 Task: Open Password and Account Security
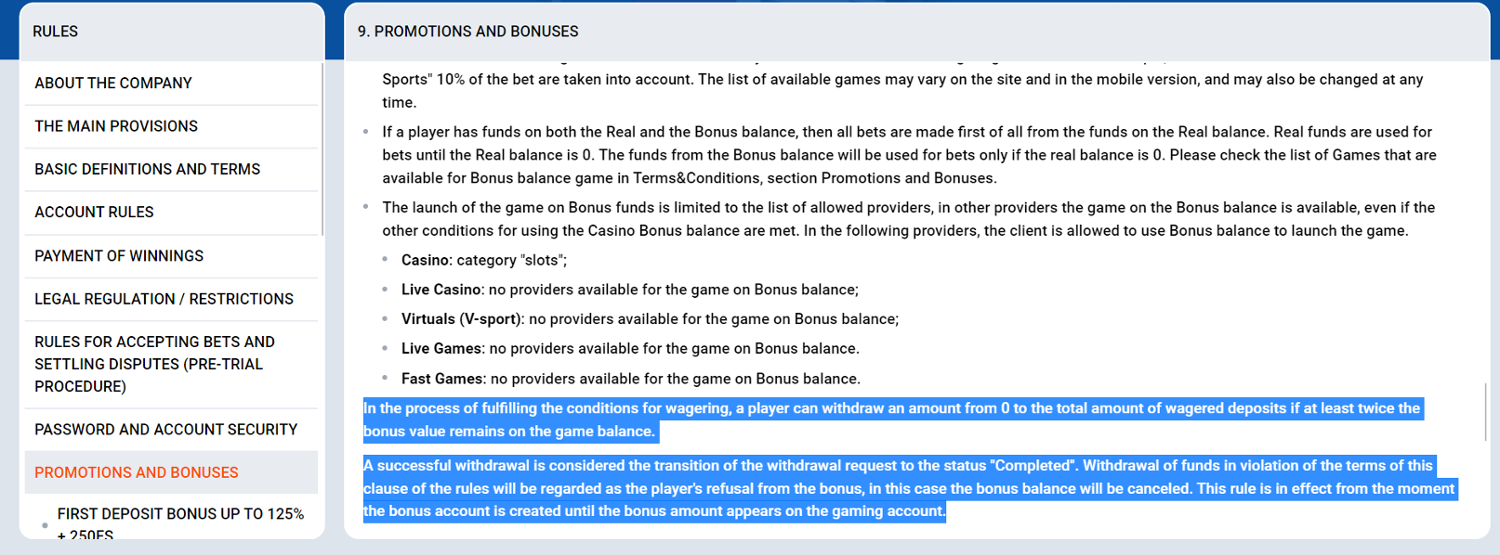(166, 429)
